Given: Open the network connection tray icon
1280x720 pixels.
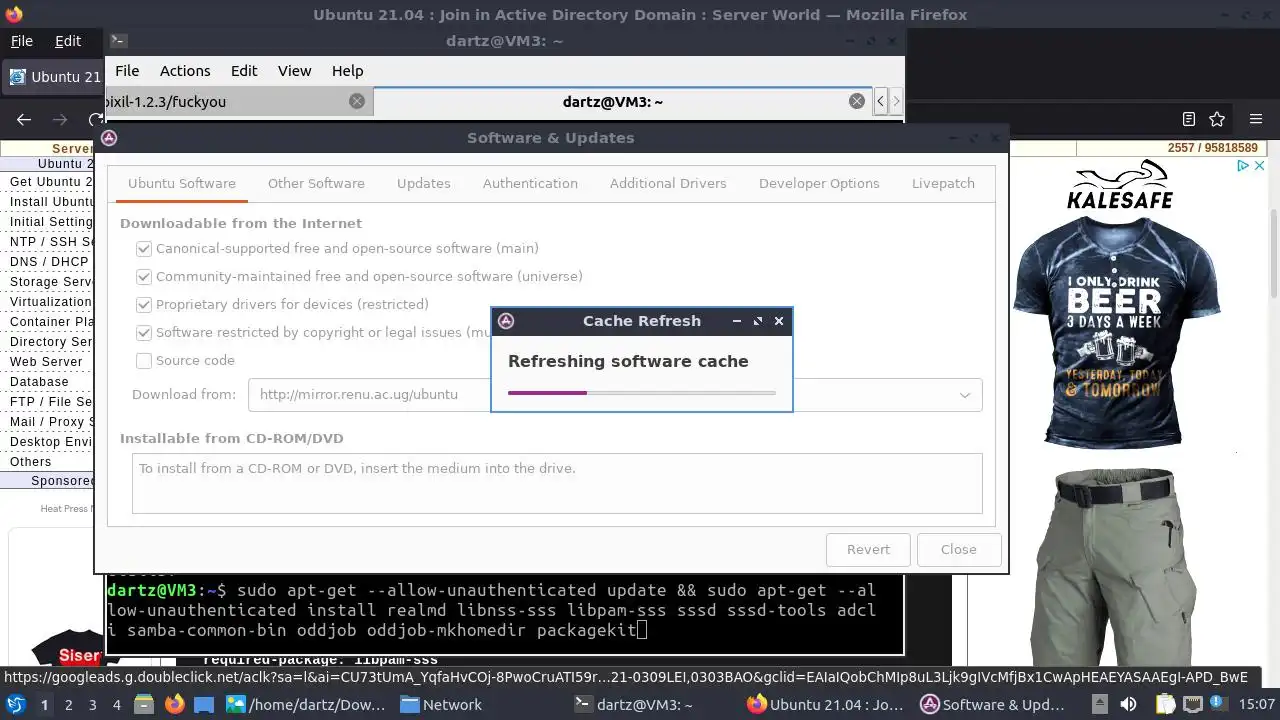Looking at the screenshot, I should click(x=1193, y=705).
